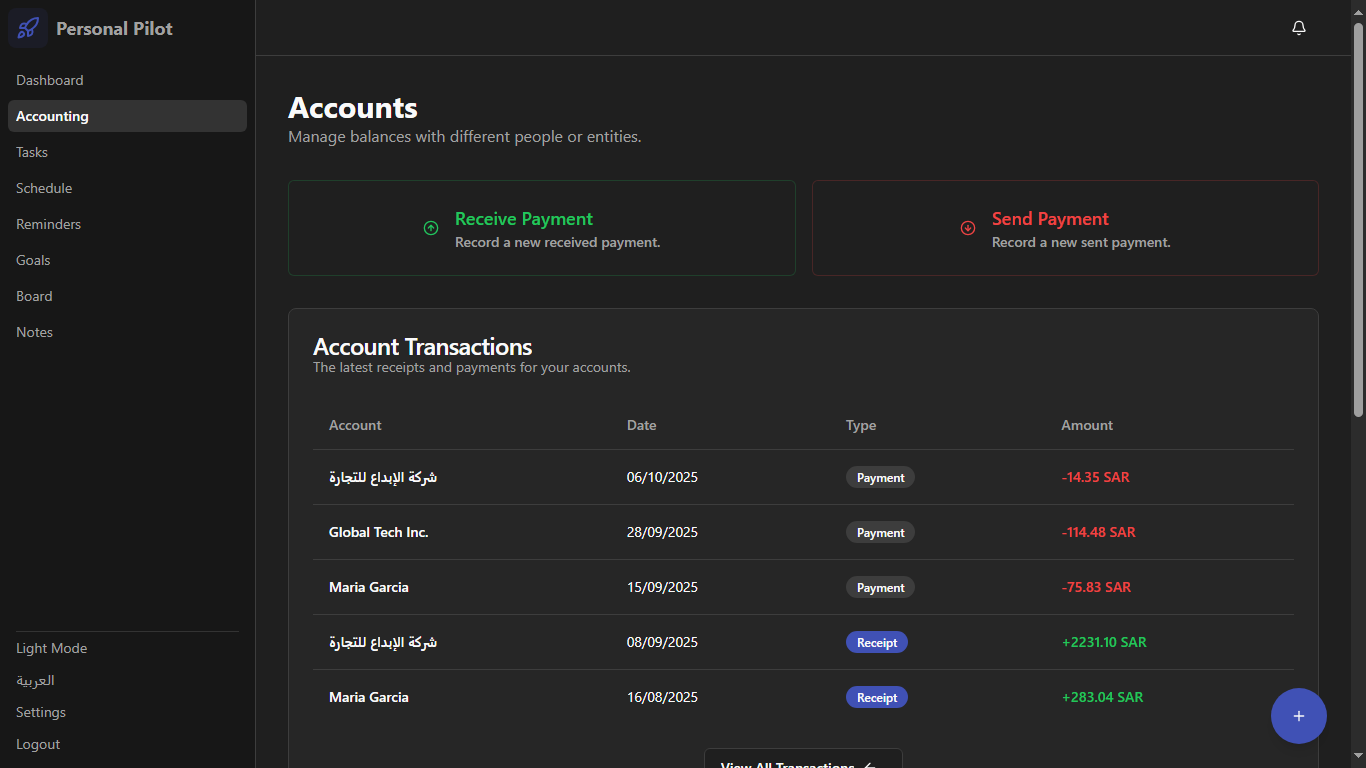
Task: Go to the Tasks page
Action: point(32,152)
